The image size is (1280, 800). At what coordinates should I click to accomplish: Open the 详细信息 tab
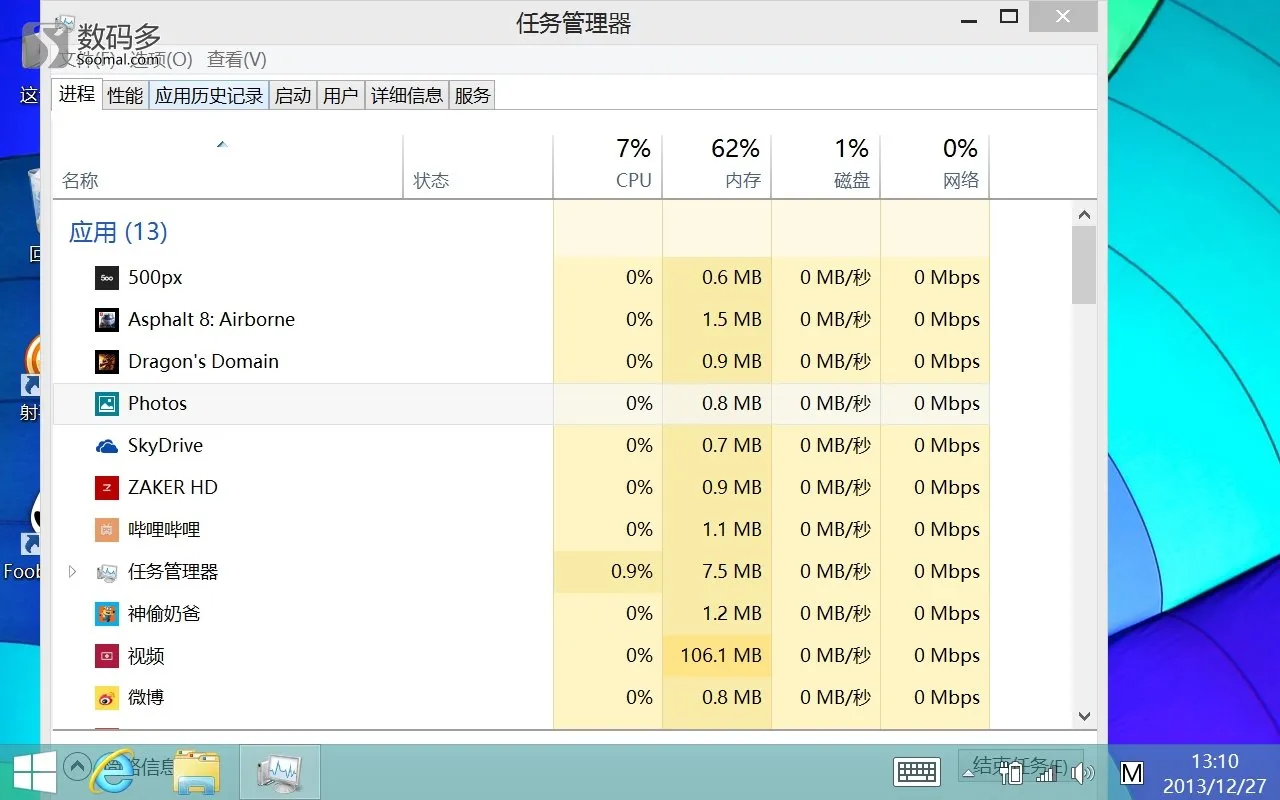click(x=407, y=96)
